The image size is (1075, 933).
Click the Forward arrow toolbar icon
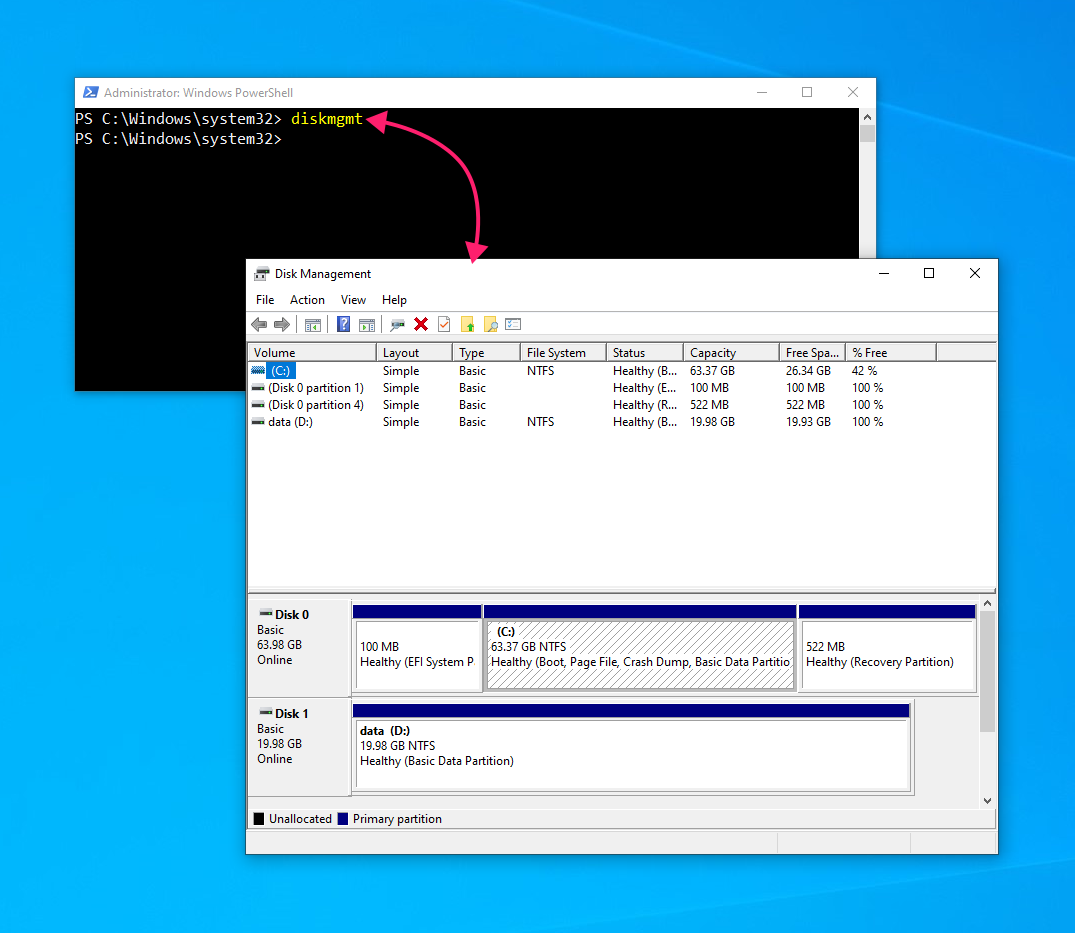282,324
